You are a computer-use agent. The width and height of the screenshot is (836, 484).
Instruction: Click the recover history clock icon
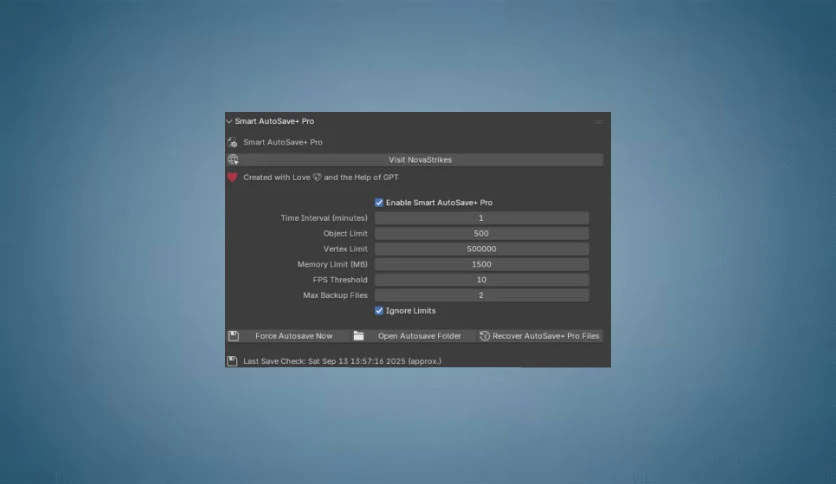click(x=485, y=336)
